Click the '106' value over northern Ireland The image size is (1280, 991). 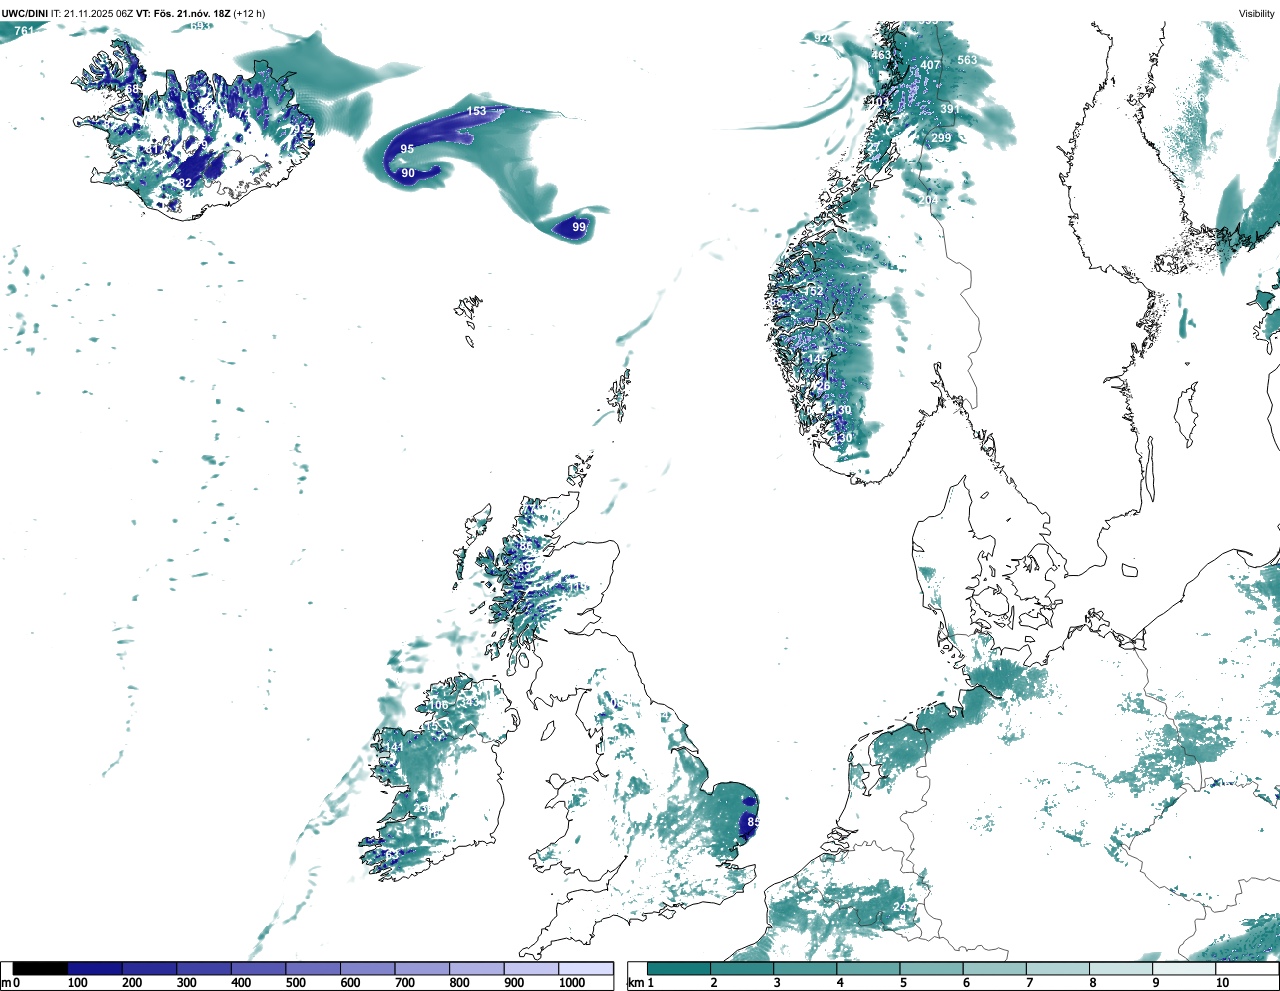(x=439, y=705)
